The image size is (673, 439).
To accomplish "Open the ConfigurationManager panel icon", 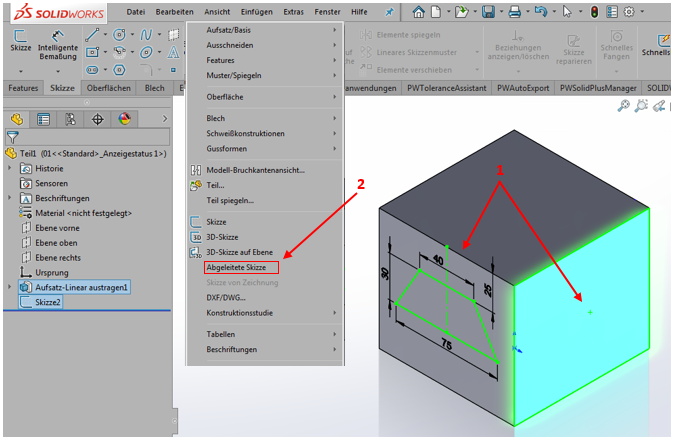I will (70, 118).
